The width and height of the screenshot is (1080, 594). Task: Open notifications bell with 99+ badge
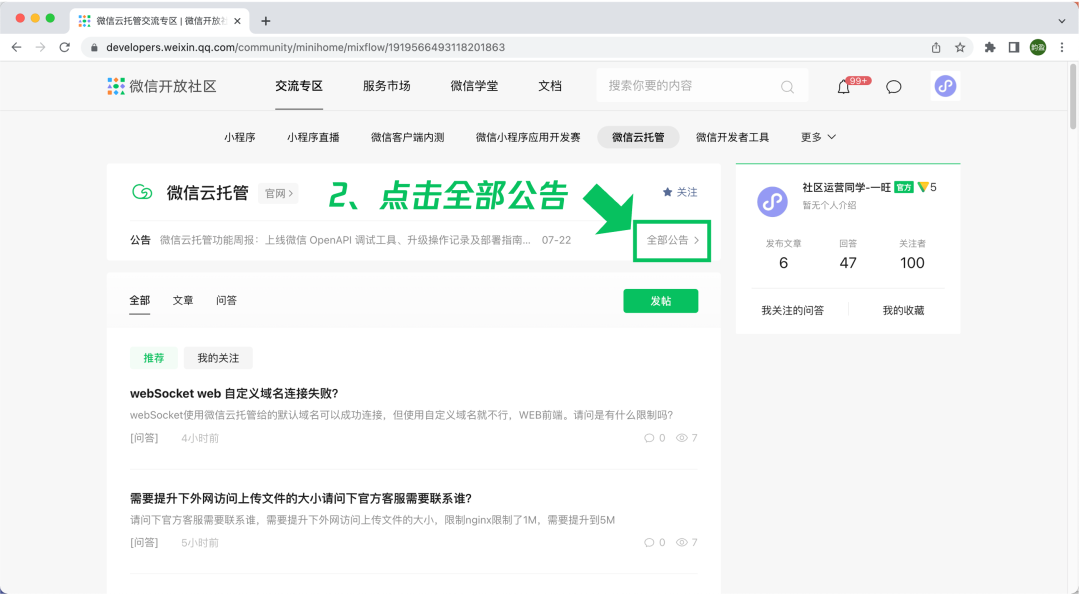click(x=844, y=87)
